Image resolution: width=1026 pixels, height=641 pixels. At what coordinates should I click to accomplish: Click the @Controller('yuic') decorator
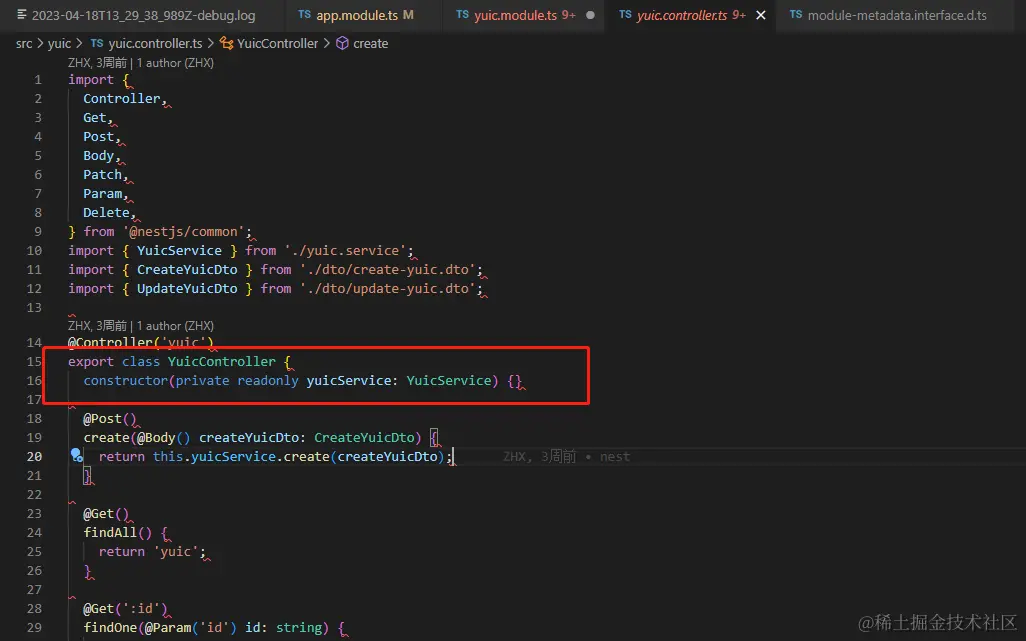point(141,341)
